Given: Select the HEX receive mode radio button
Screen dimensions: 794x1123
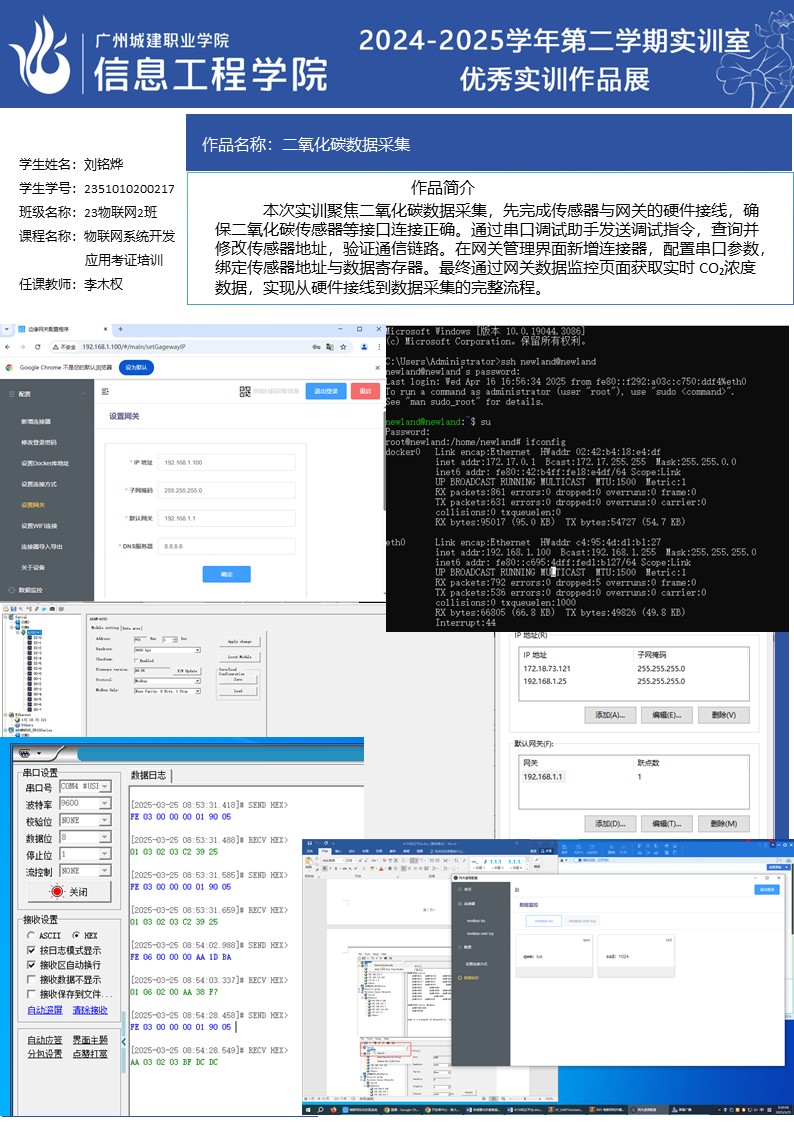Looking at the screenshot, I should coord(76,935).
